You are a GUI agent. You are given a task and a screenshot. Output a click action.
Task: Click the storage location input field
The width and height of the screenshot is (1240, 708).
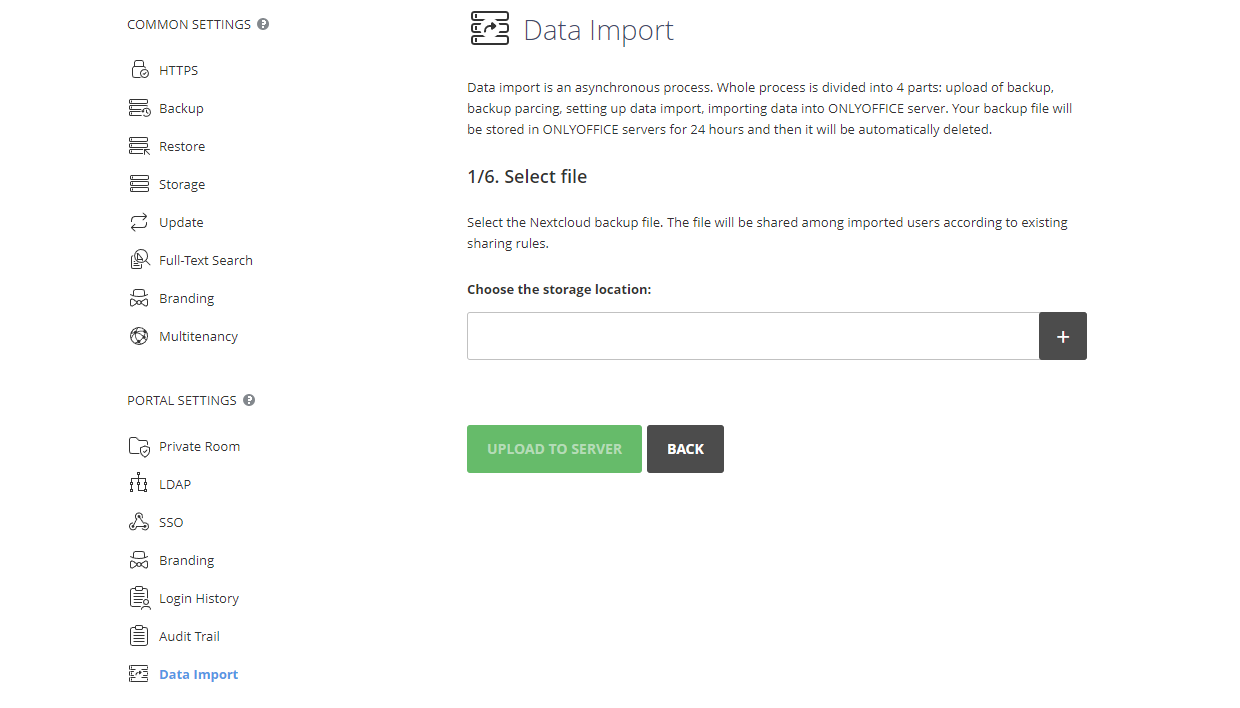pyautogui.click(x=753, y=336)
